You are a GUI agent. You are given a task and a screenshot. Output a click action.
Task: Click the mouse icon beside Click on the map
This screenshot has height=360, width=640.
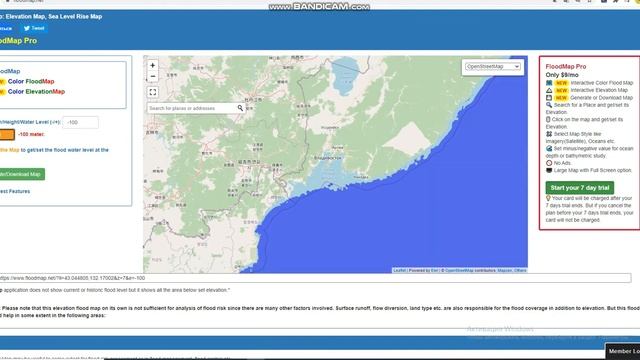(x=548, y=120)
